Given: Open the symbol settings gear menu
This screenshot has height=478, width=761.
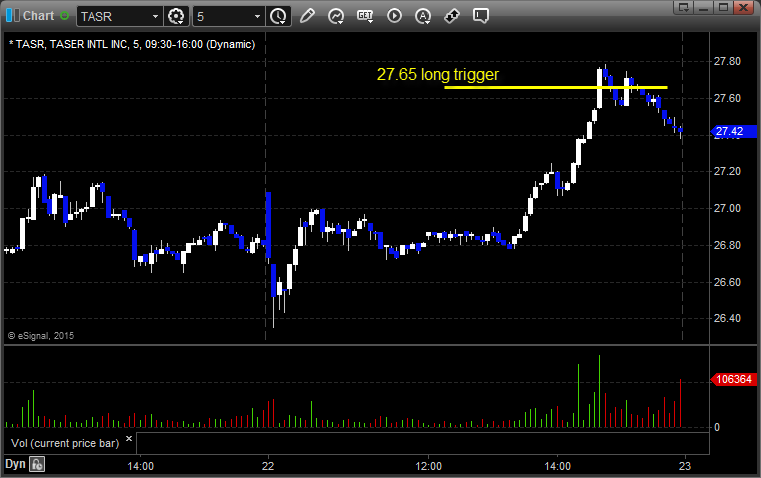Looking at the screenshot, I should 176,16.
